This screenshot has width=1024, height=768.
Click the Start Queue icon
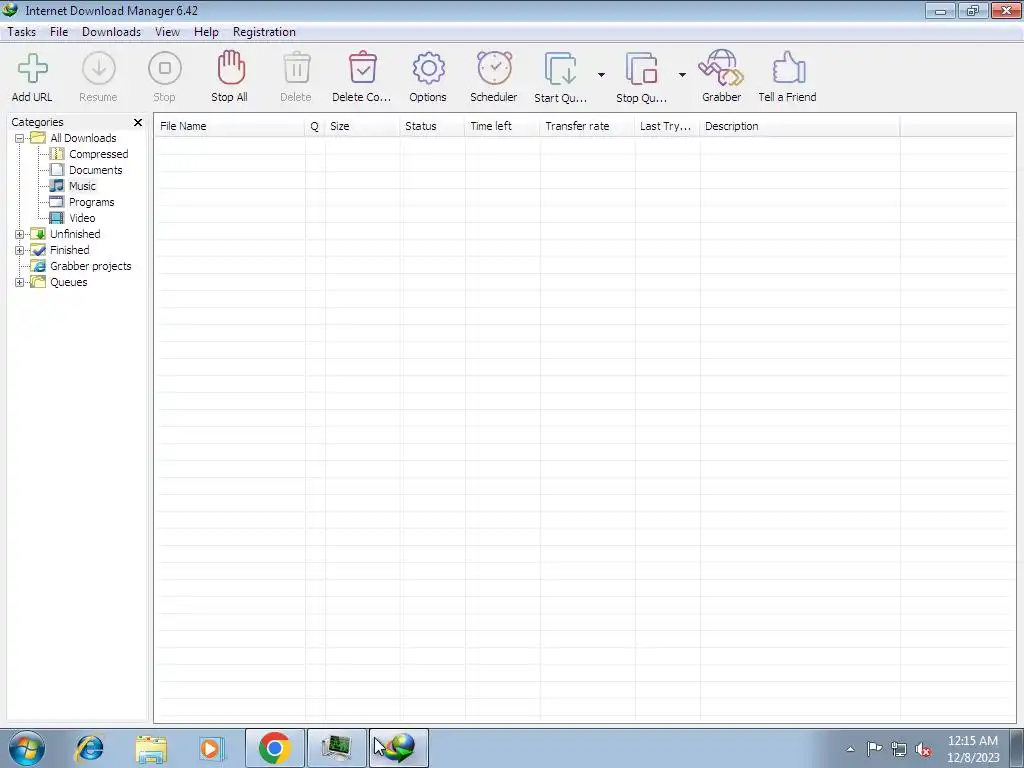click(560, 69)
